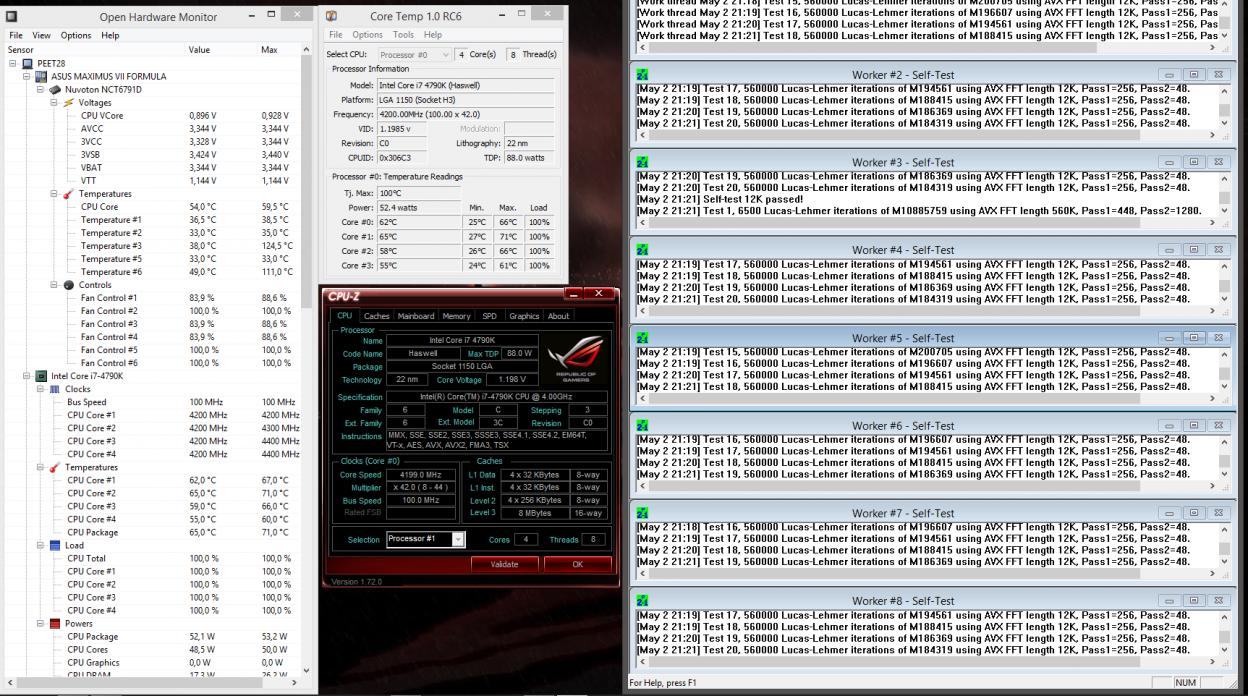Image resolution: width=1248 pixels, height=696 pixels.
Task: Collapse the Nuvoton NCT6791D node
Action: pos(41,89)
